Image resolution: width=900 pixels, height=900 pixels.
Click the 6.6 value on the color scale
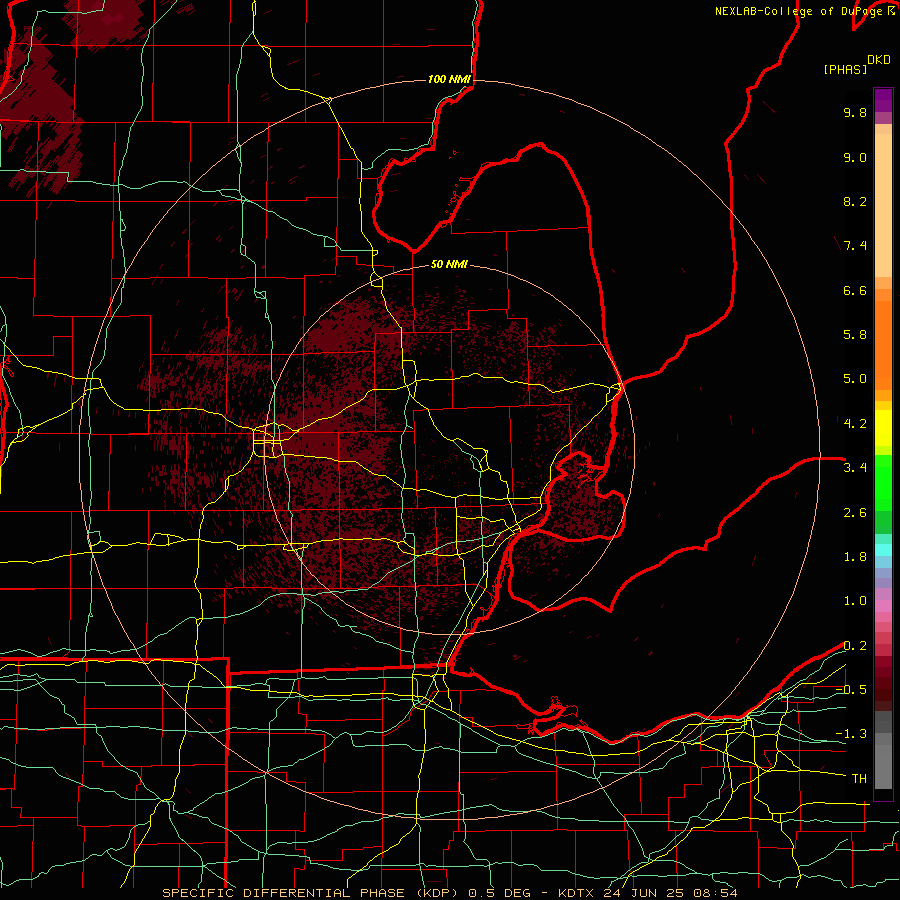tap(855, 290)
